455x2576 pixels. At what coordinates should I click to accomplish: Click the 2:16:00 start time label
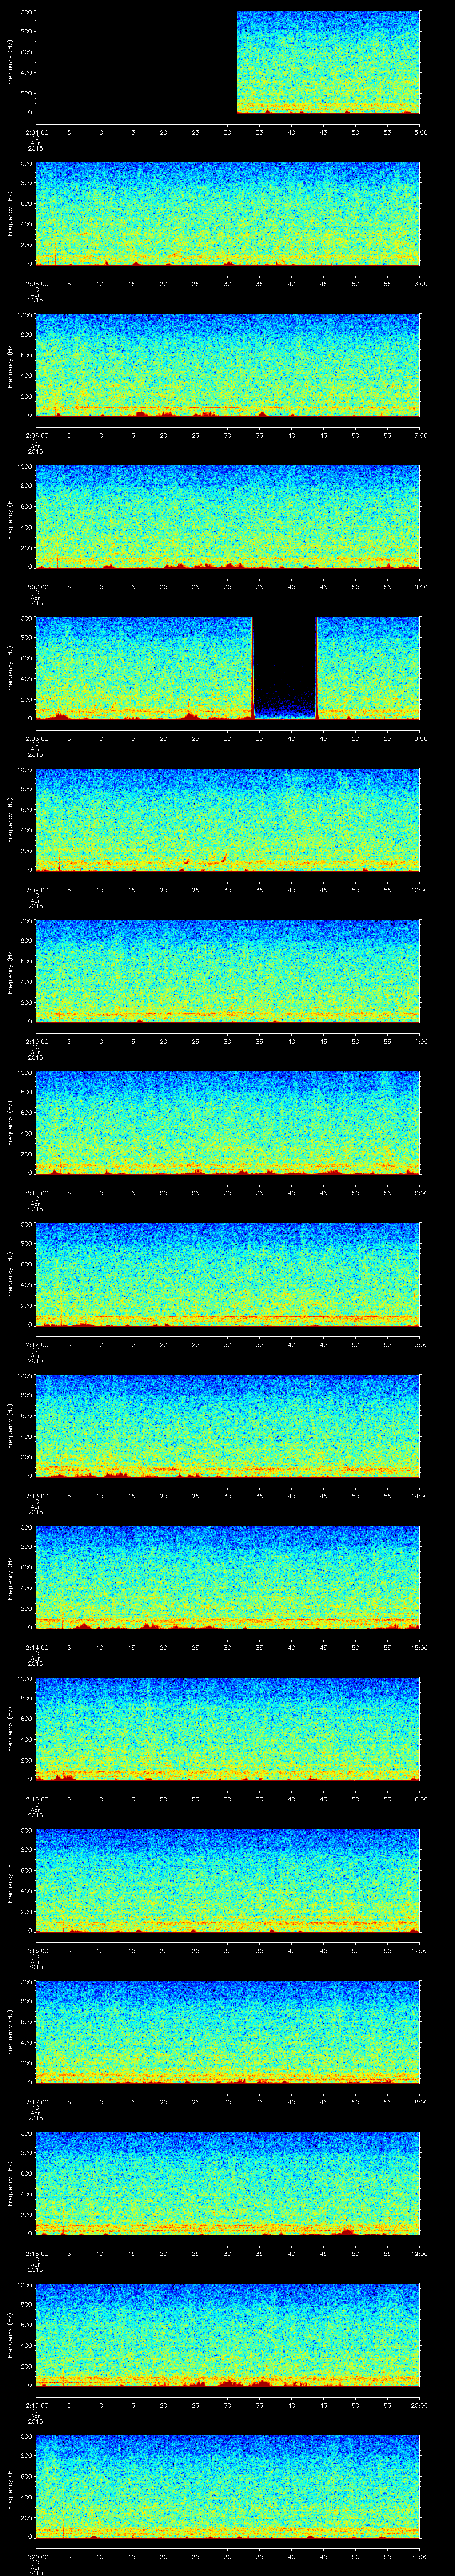36,1950
